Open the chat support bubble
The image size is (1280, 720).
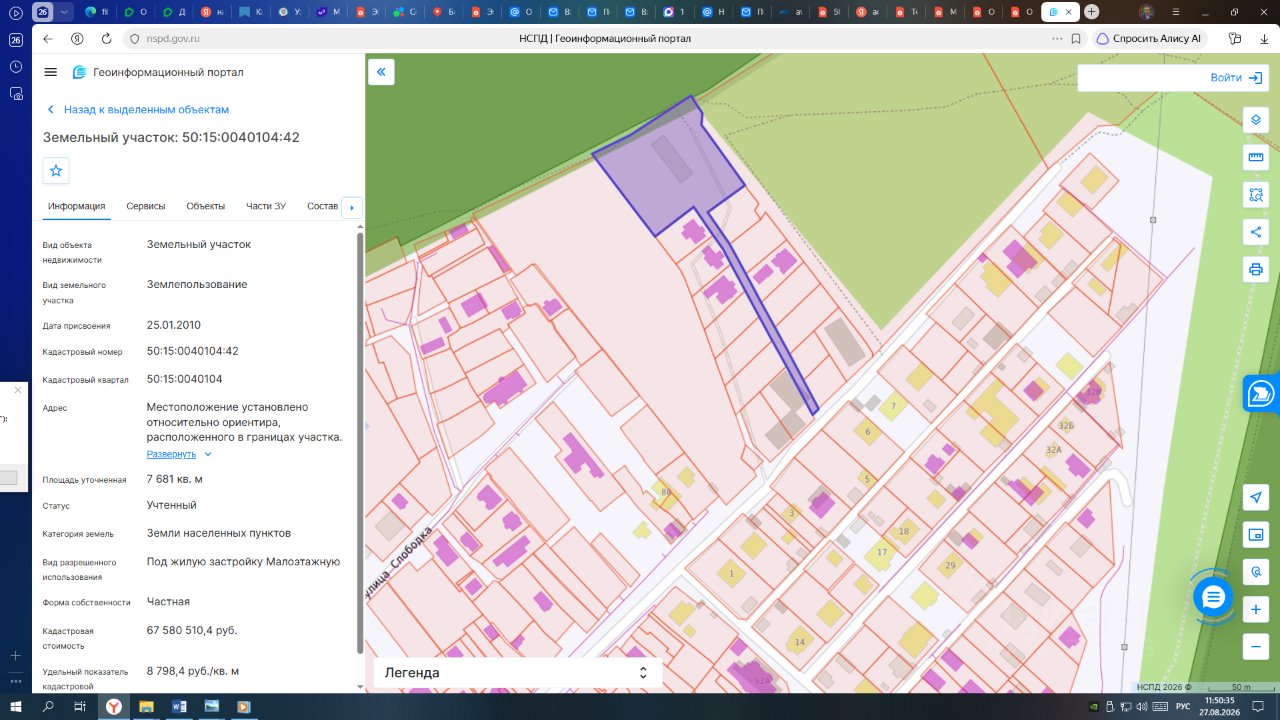[x=1213, y=598]
